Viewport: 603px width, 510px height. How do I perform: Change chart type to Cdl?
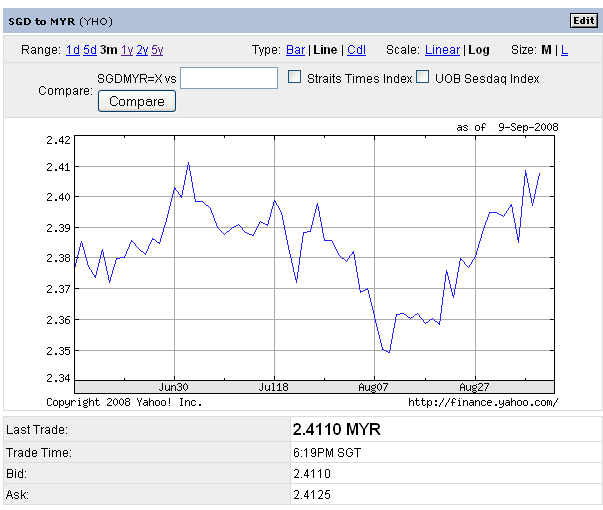[356, 50]
